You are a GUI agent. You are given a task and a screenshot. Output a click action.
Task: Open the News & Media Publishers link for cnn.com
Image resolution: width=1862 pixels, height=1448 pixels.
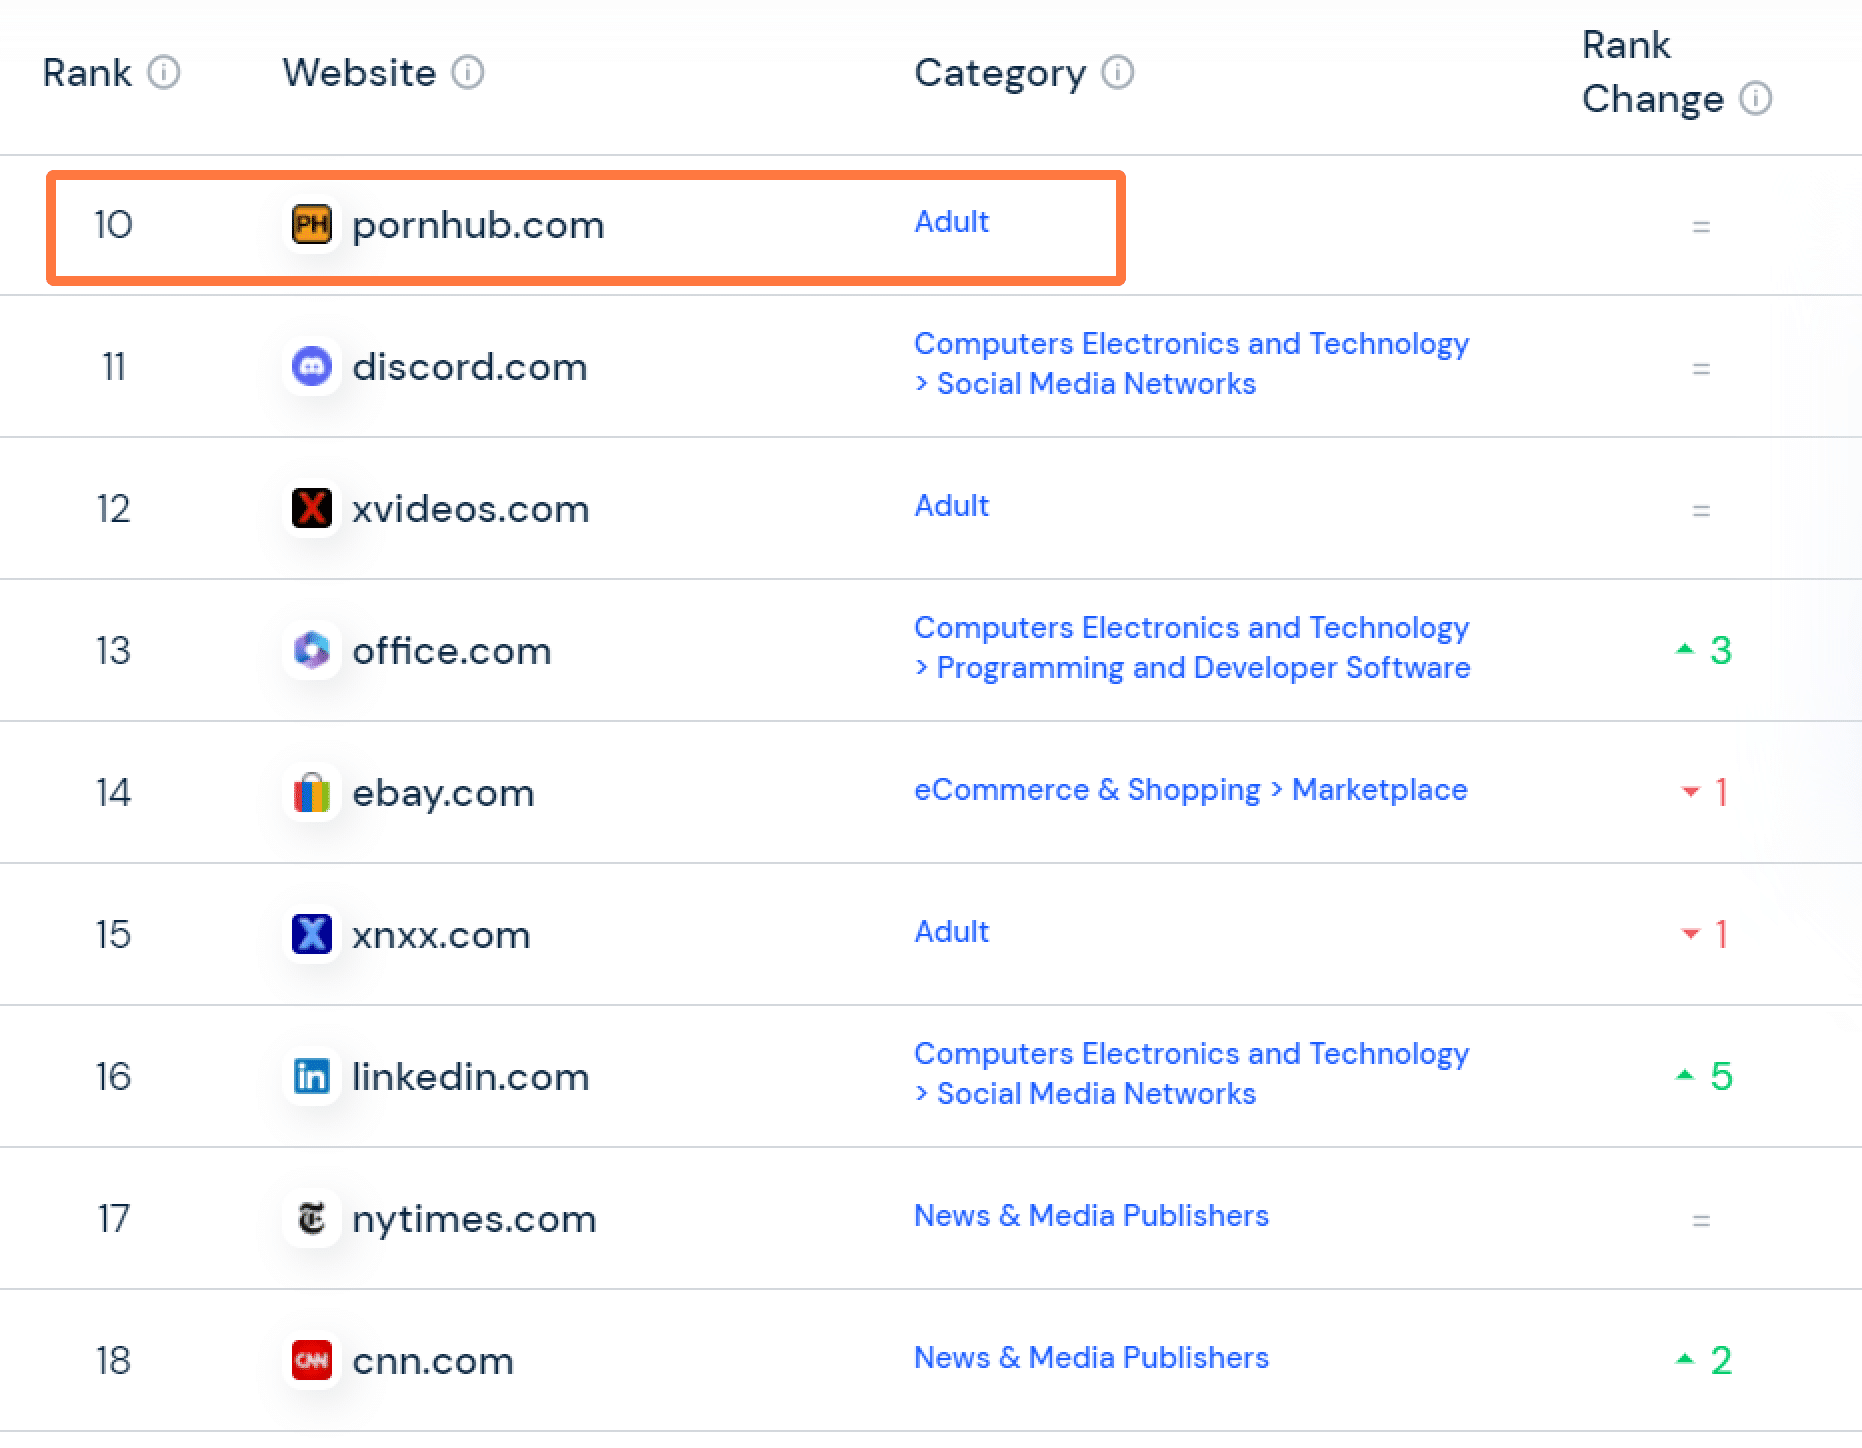[x=1090, y=1357]
